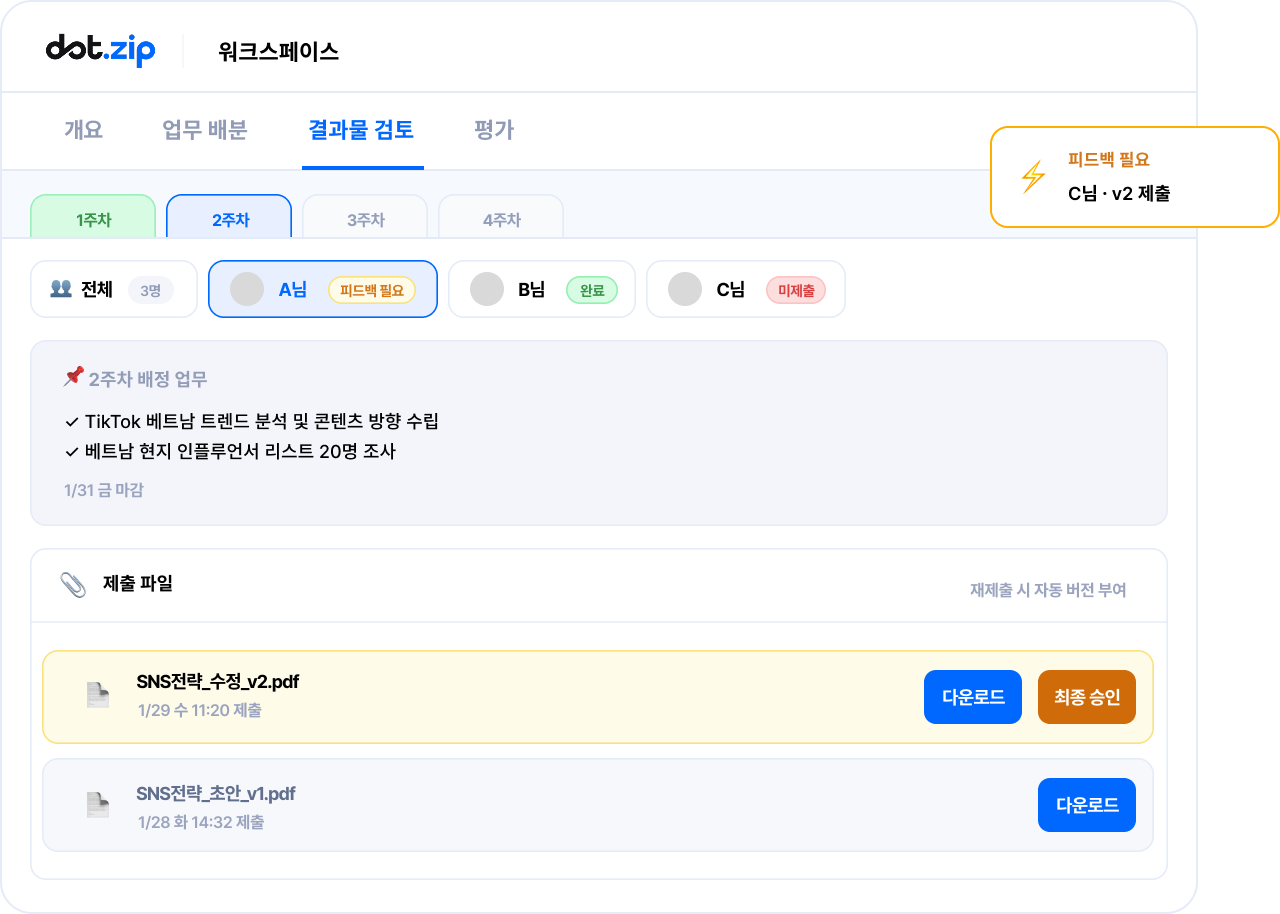1280x914 pixels.
Task: Click the 최종 승인 button
Action: [1087, 696]
